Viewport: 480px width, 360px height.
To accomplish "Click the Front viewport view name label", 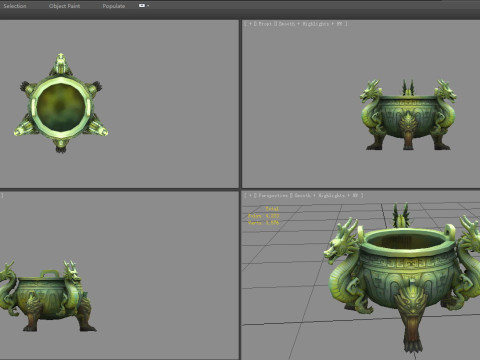I will pyautogui.click(x=265, y=24).
